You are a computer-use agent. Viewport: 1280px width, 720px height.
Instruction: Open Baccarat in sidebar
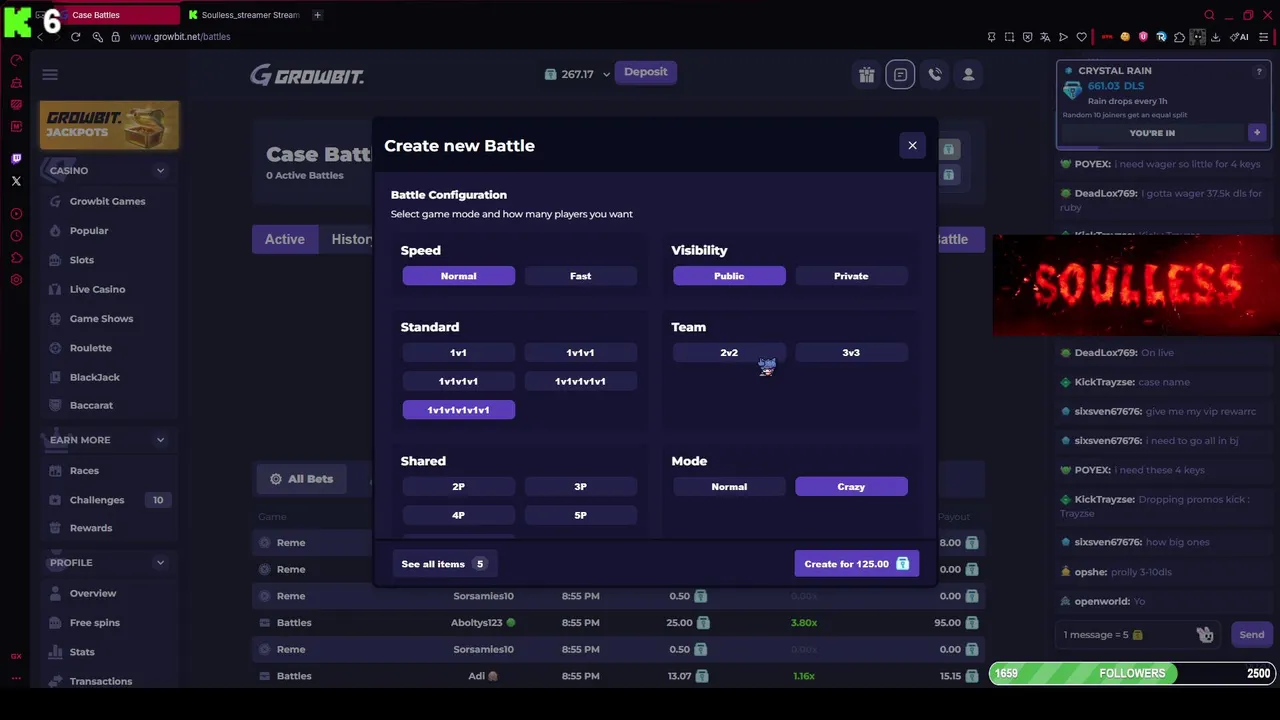click(91, 405)
